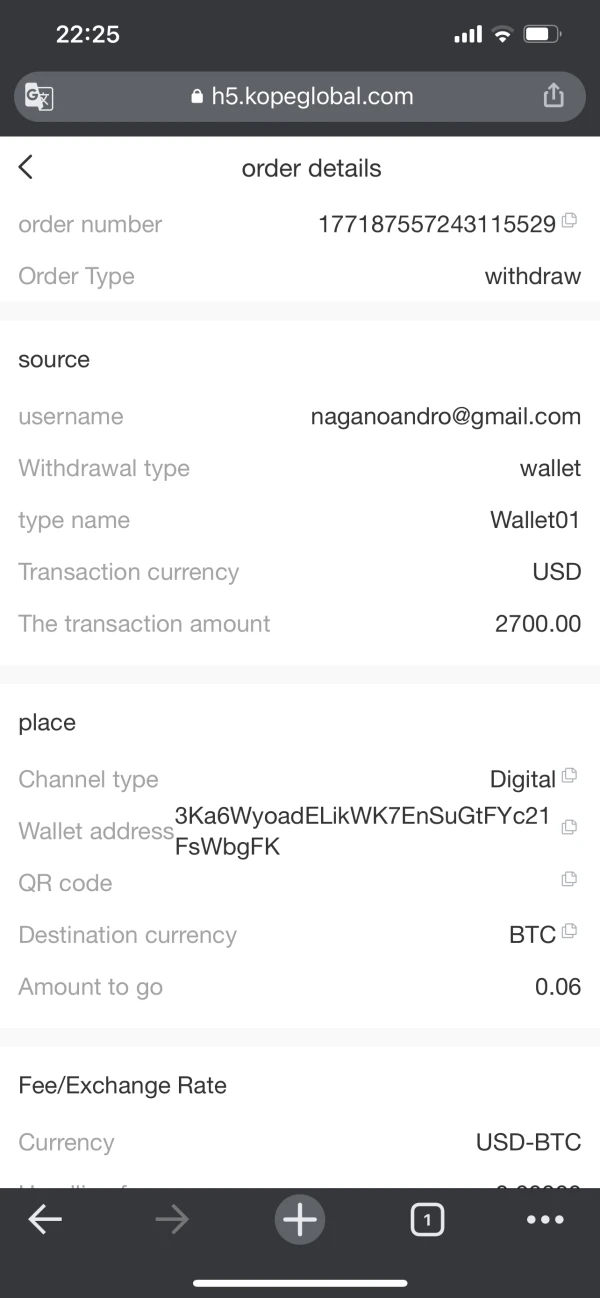Open the browser translate icon
Image resolution: width=600 pixels, height=1298 pixels.
click(39, 96)
